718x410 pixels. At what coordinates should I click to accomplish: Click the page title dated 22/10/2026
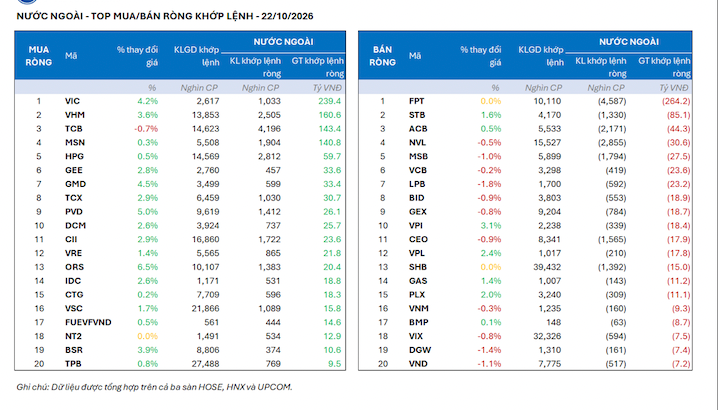coord(165,16)
